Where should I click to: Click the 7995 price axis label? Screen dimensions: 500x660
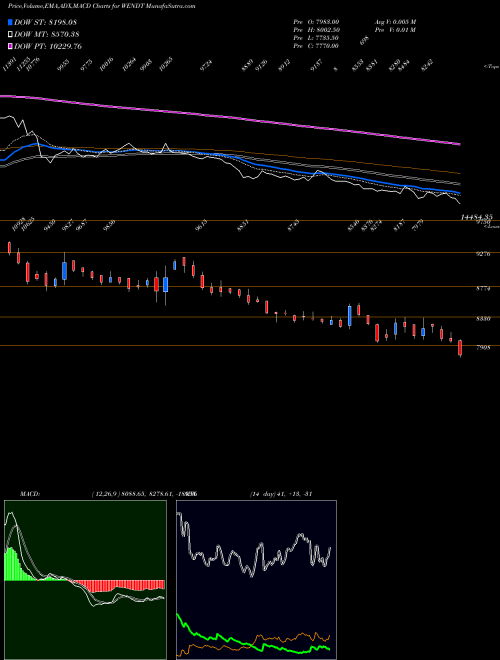tap(482, 348)
